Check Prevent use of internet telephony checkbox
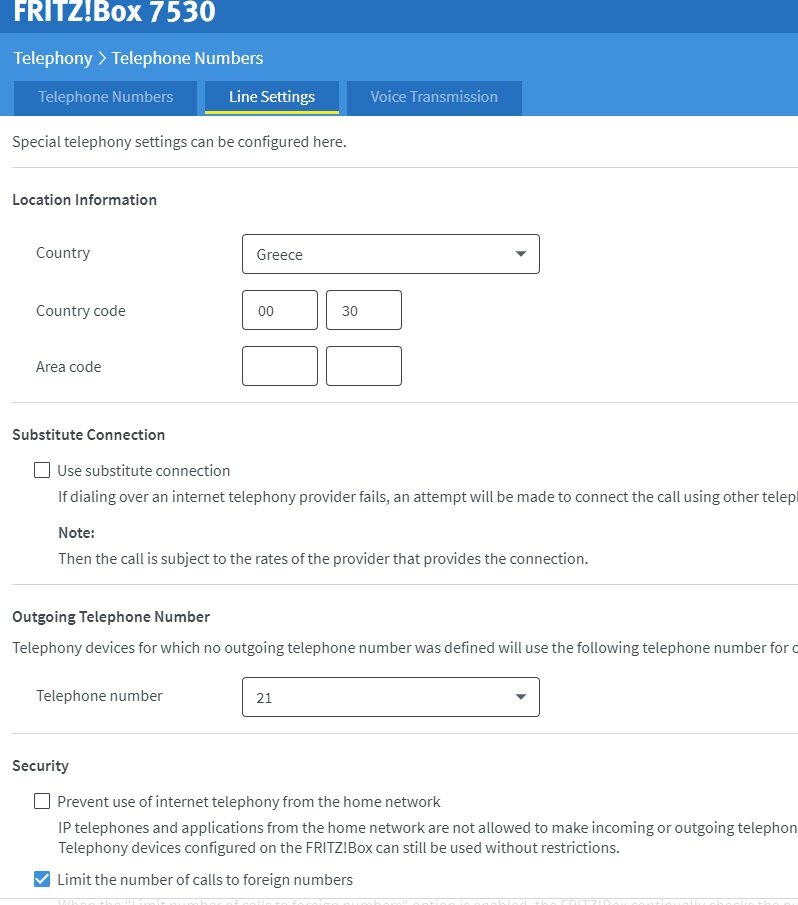798x905 pixels. [42, 801]
